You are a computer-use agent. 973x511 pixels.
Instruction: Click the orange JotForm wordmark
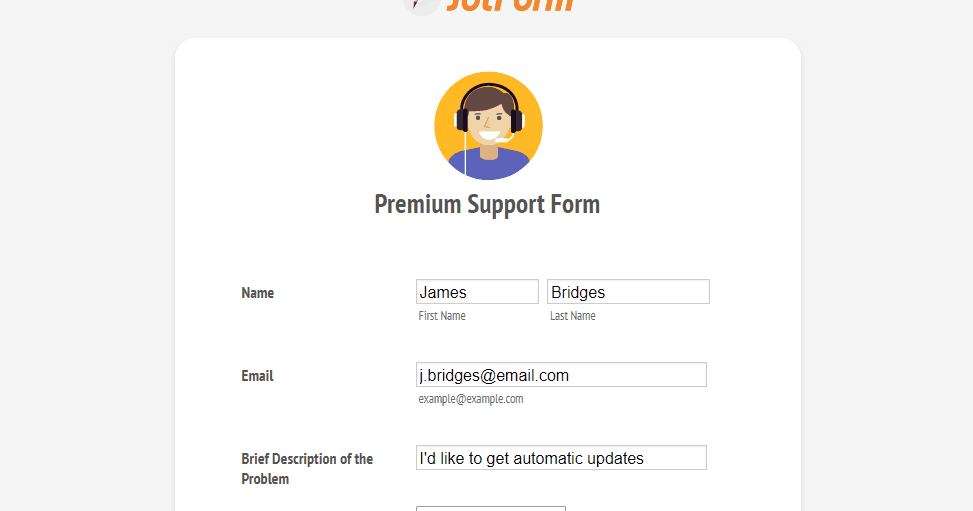click(510, 5)
